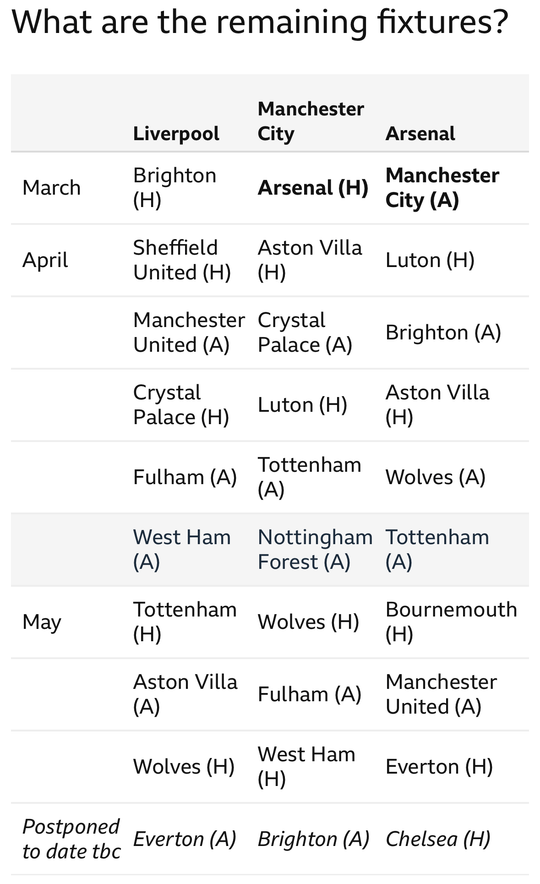
Task: Select the Everton (H) Arsenal fixture
Action: click(x=439, y=767)
